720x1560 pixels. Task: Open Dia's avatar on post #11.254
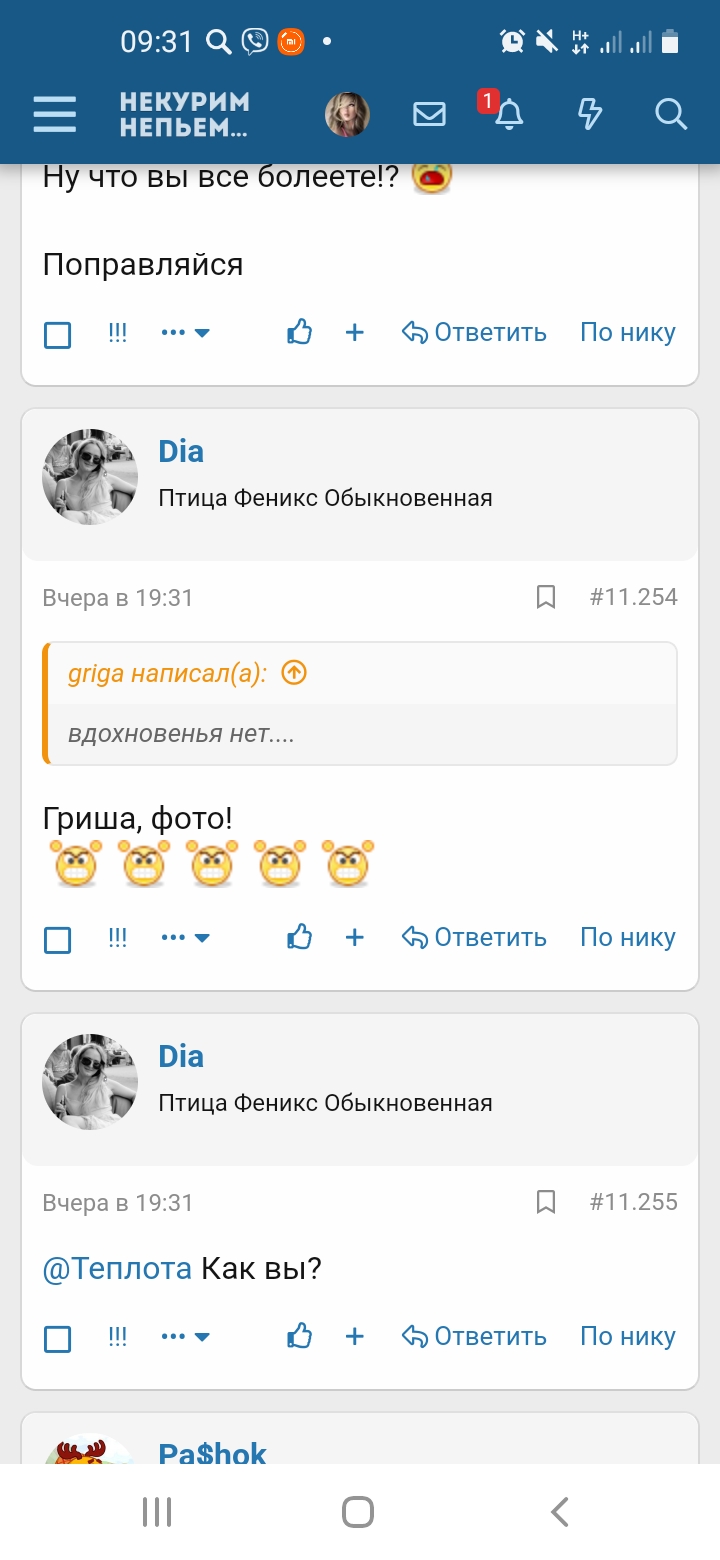90,477
